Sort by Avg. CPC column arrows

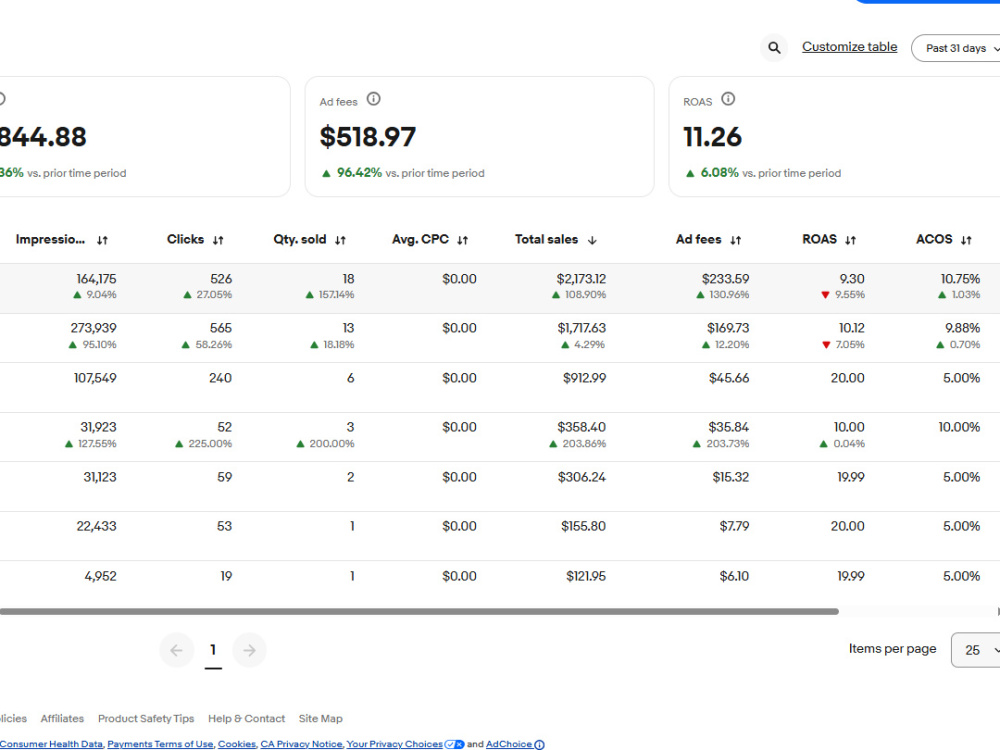click(x=463, y=240)
